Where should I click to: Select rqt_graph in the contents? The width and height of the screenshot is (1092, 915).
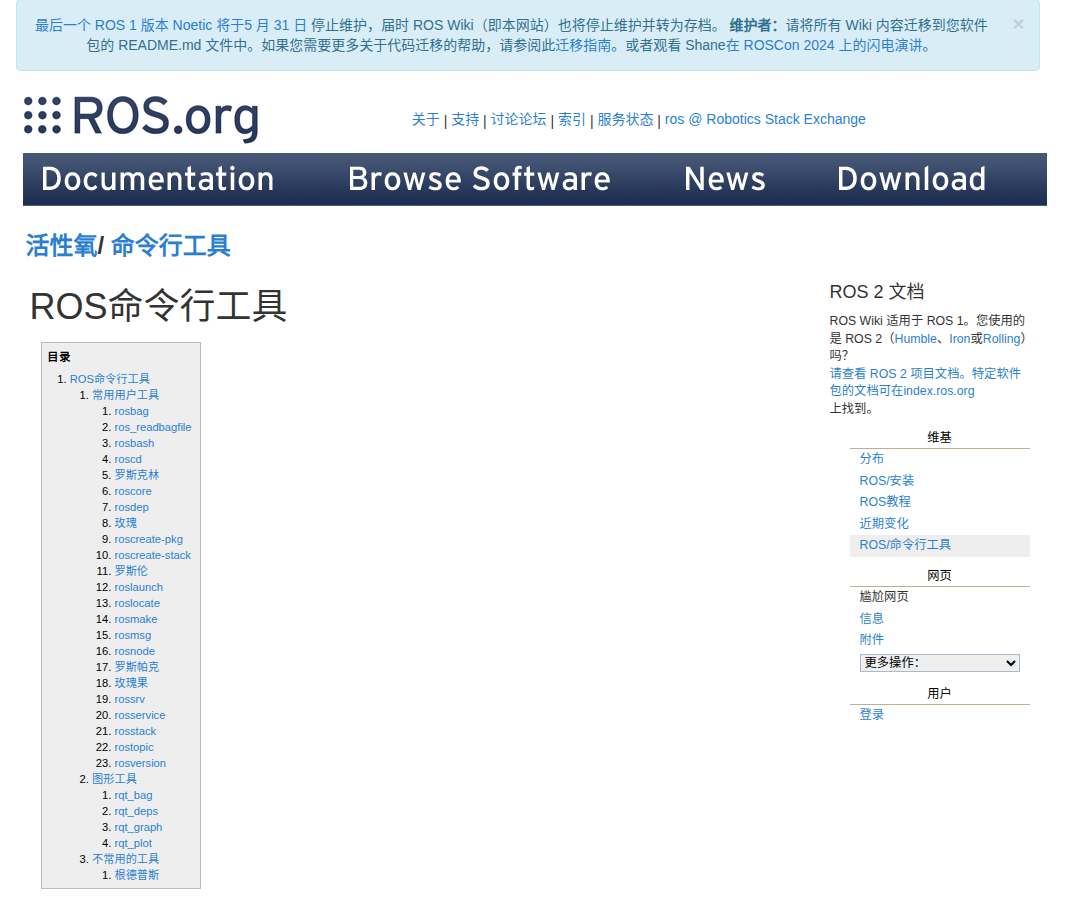(138, 827)
